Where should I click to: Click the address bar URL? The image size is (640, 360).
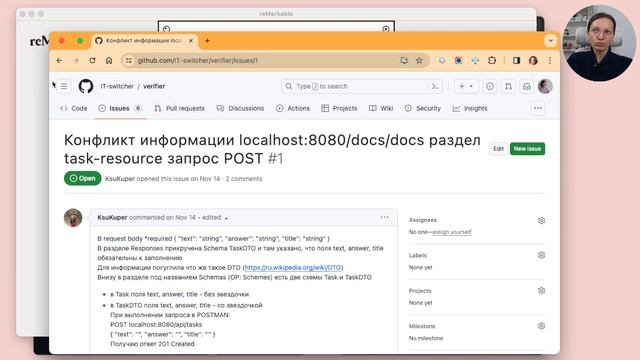point(198,60)
